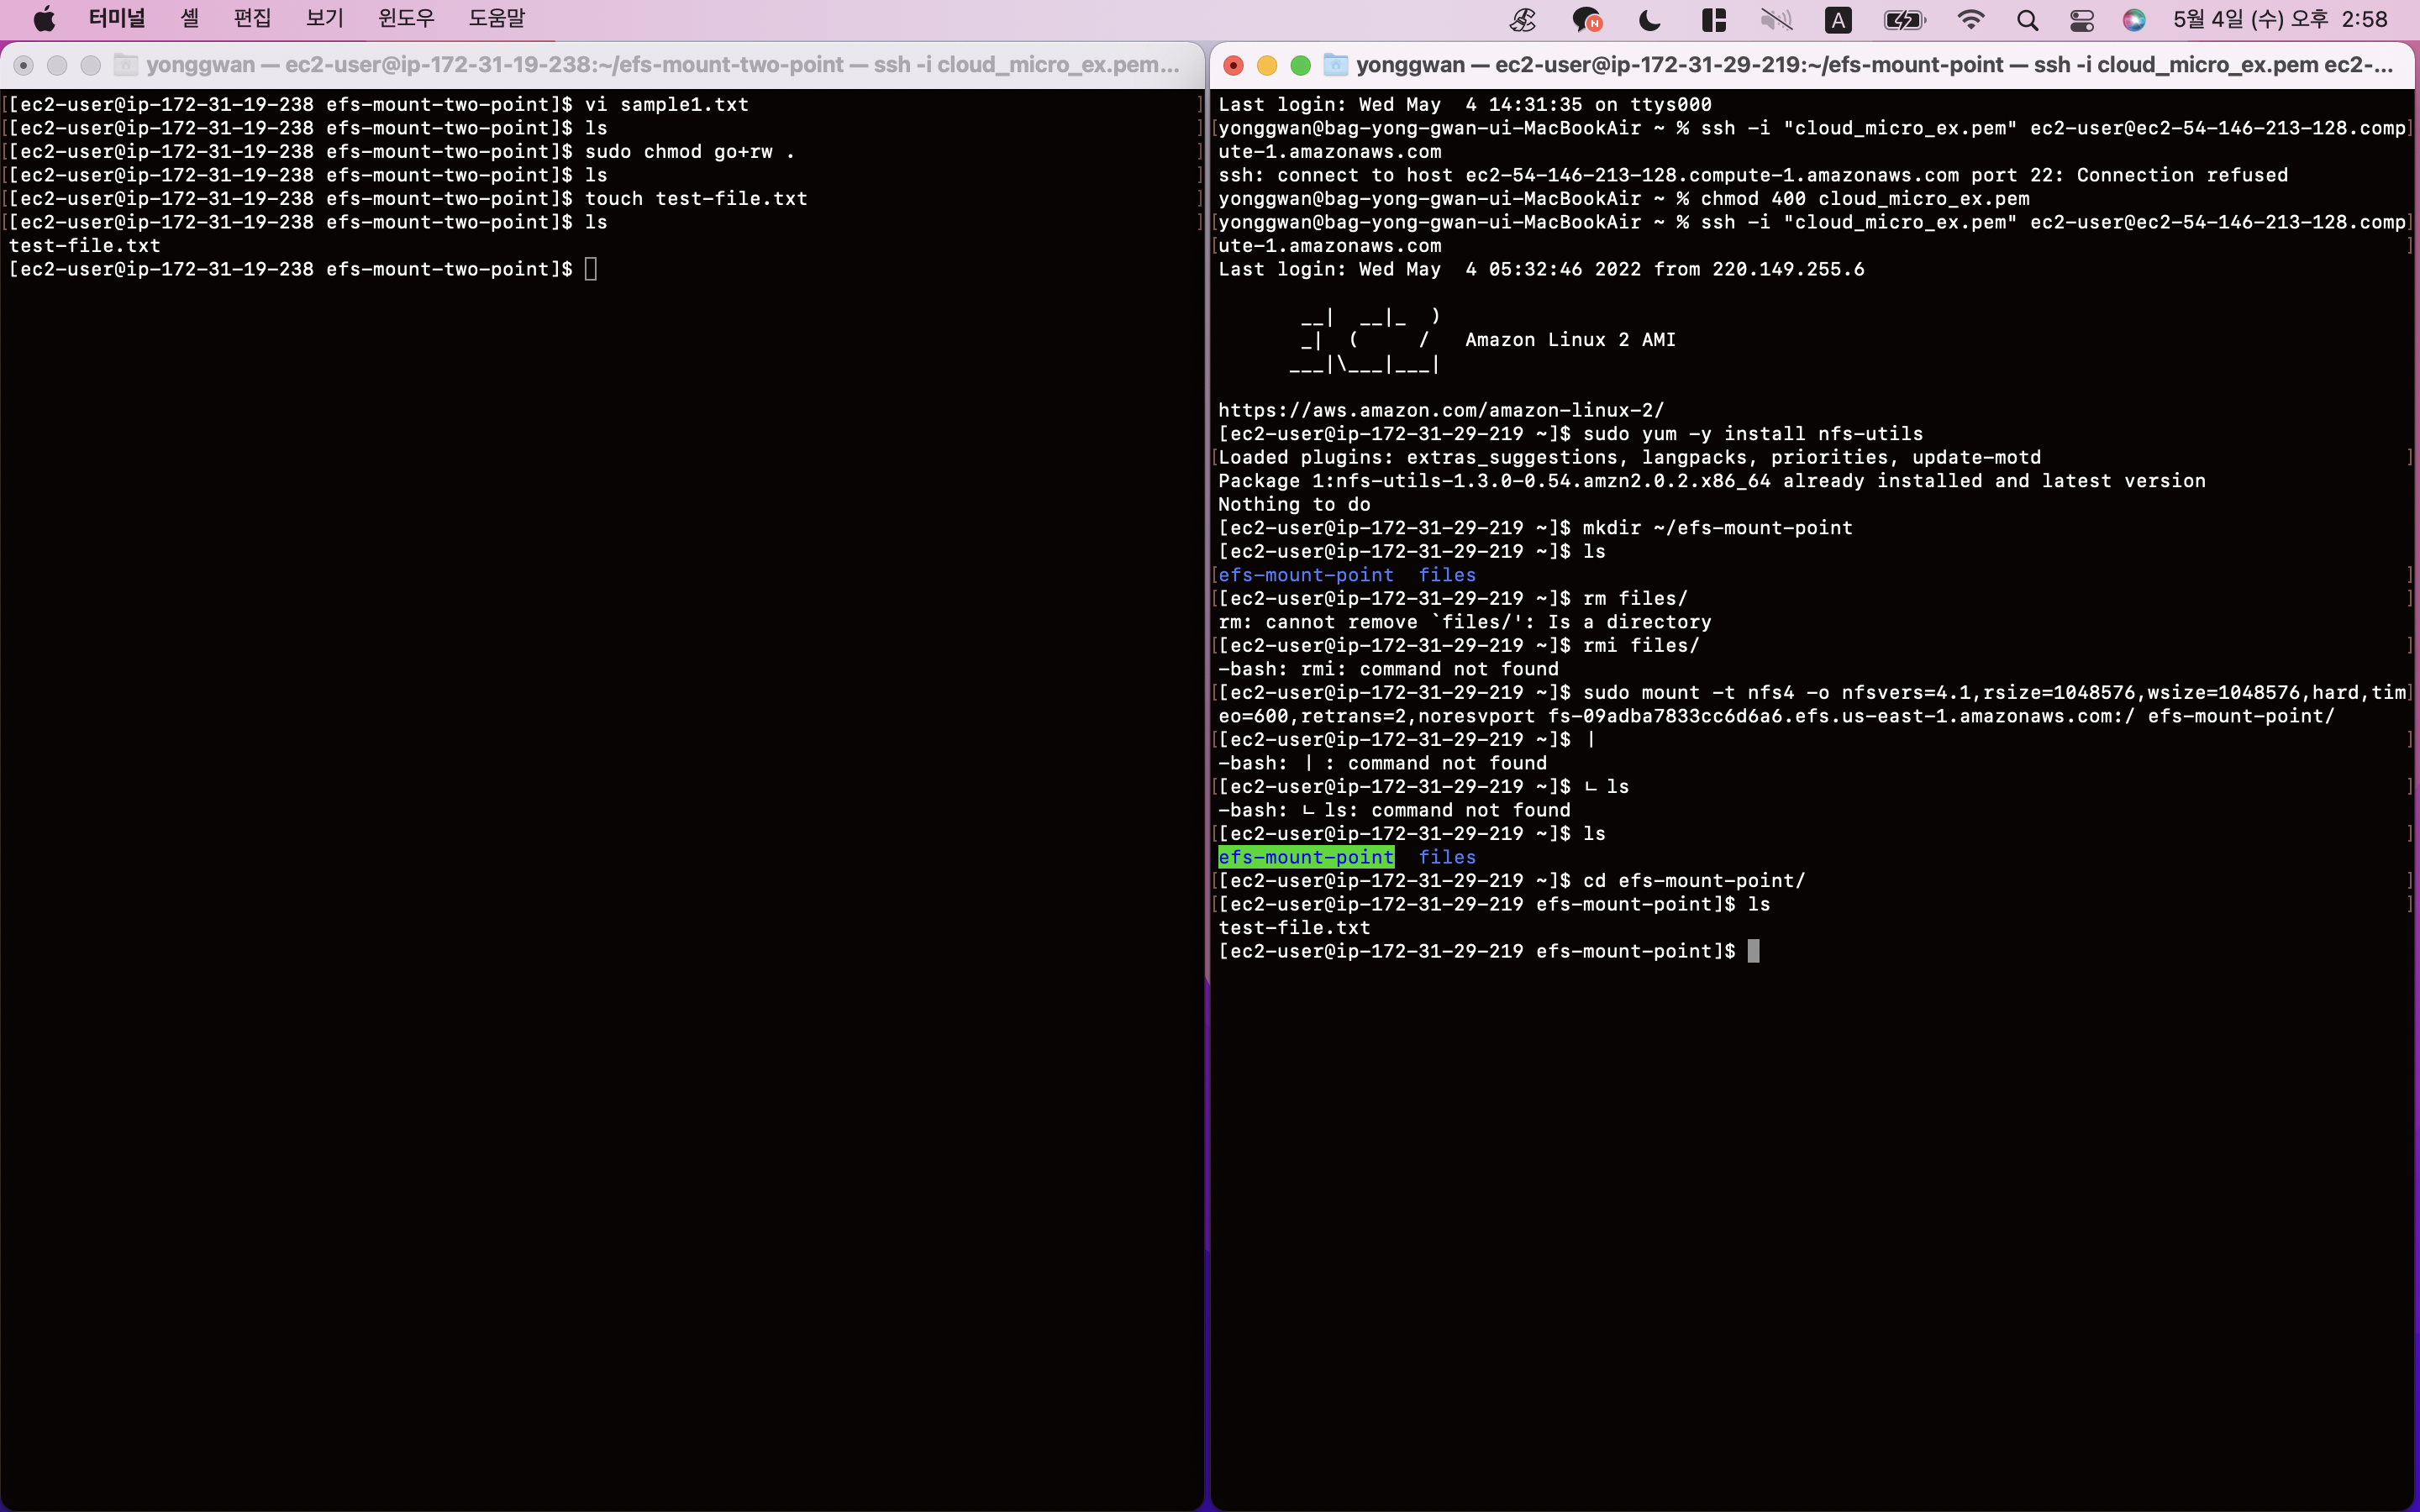Click 'Amazon Linux 2 AMI' banner text

(x=1570, y=340)
